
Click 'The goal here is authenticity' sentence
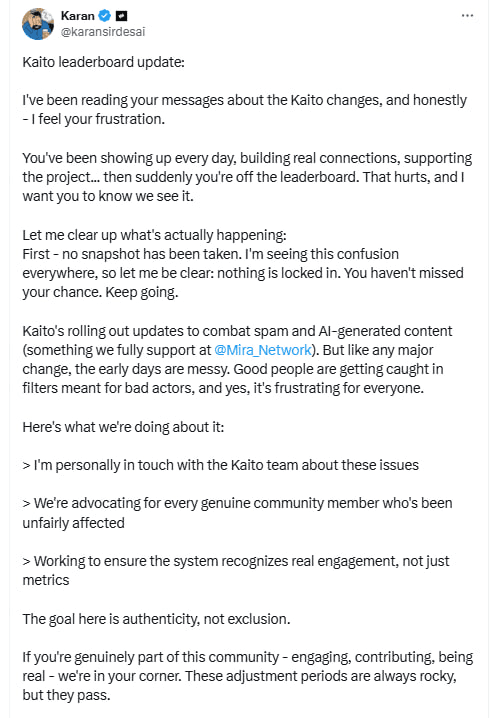point(156,619)
